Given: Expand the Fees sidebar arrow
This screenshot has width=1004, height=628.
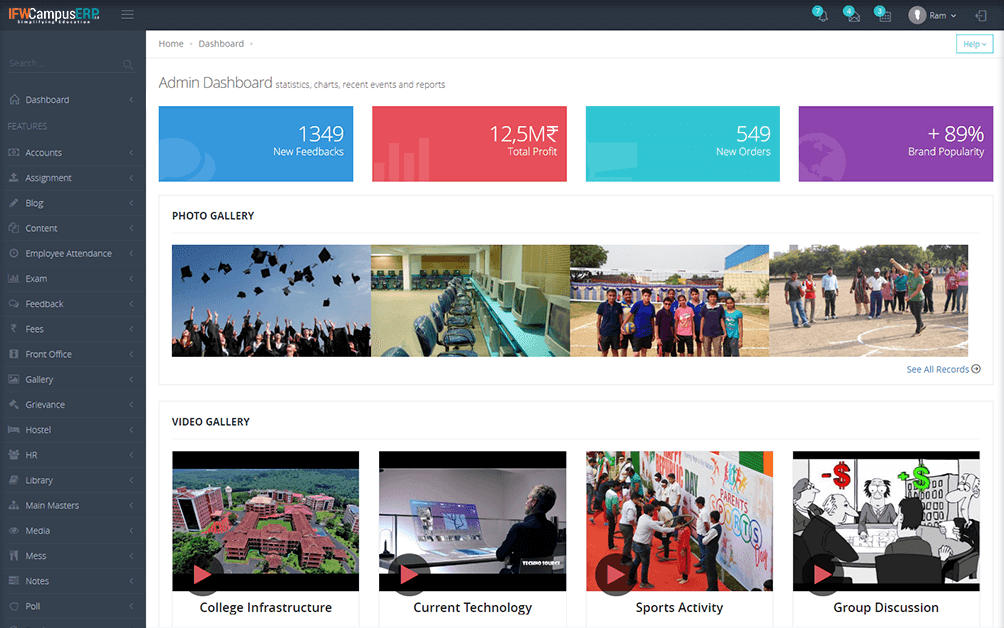Looking at the screenshot, I should [x=131, y=329].
